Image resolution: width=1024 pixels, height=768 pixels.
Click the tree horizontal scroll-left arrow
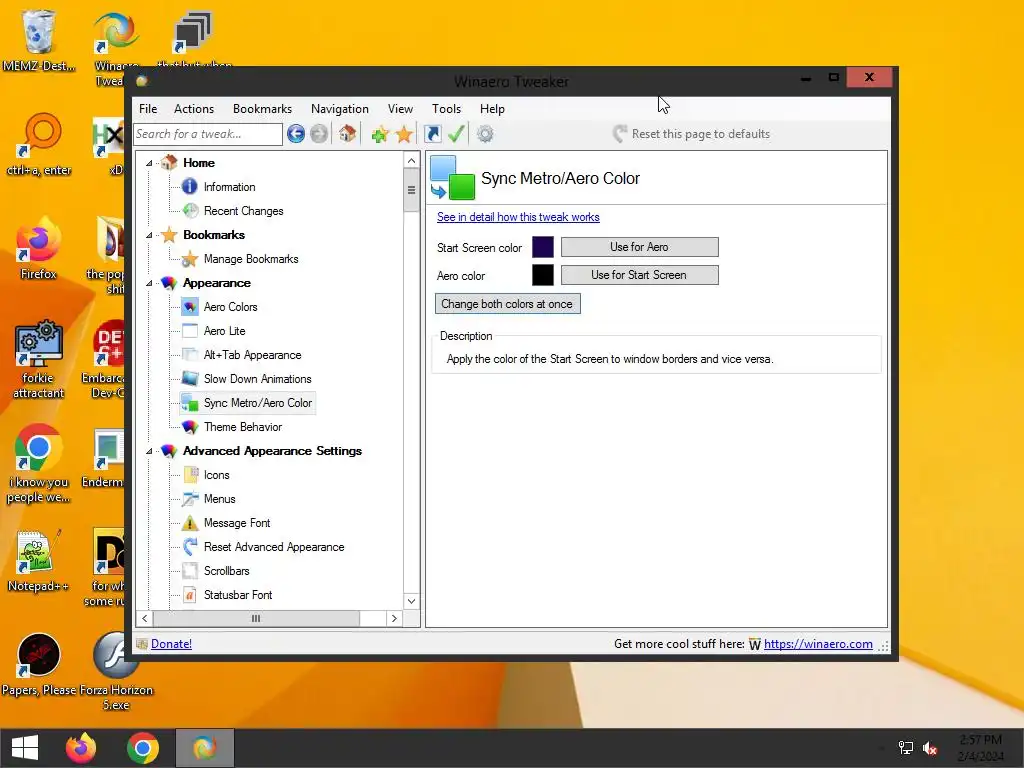(145, 618)
